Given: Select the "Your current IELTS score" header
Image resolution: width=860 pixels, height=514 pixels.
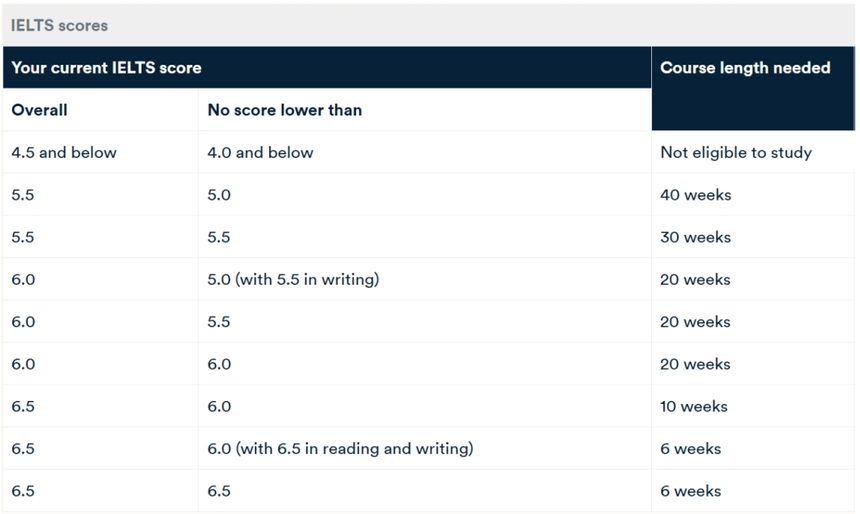Looking at the screenshot, I should click(106, 68).
